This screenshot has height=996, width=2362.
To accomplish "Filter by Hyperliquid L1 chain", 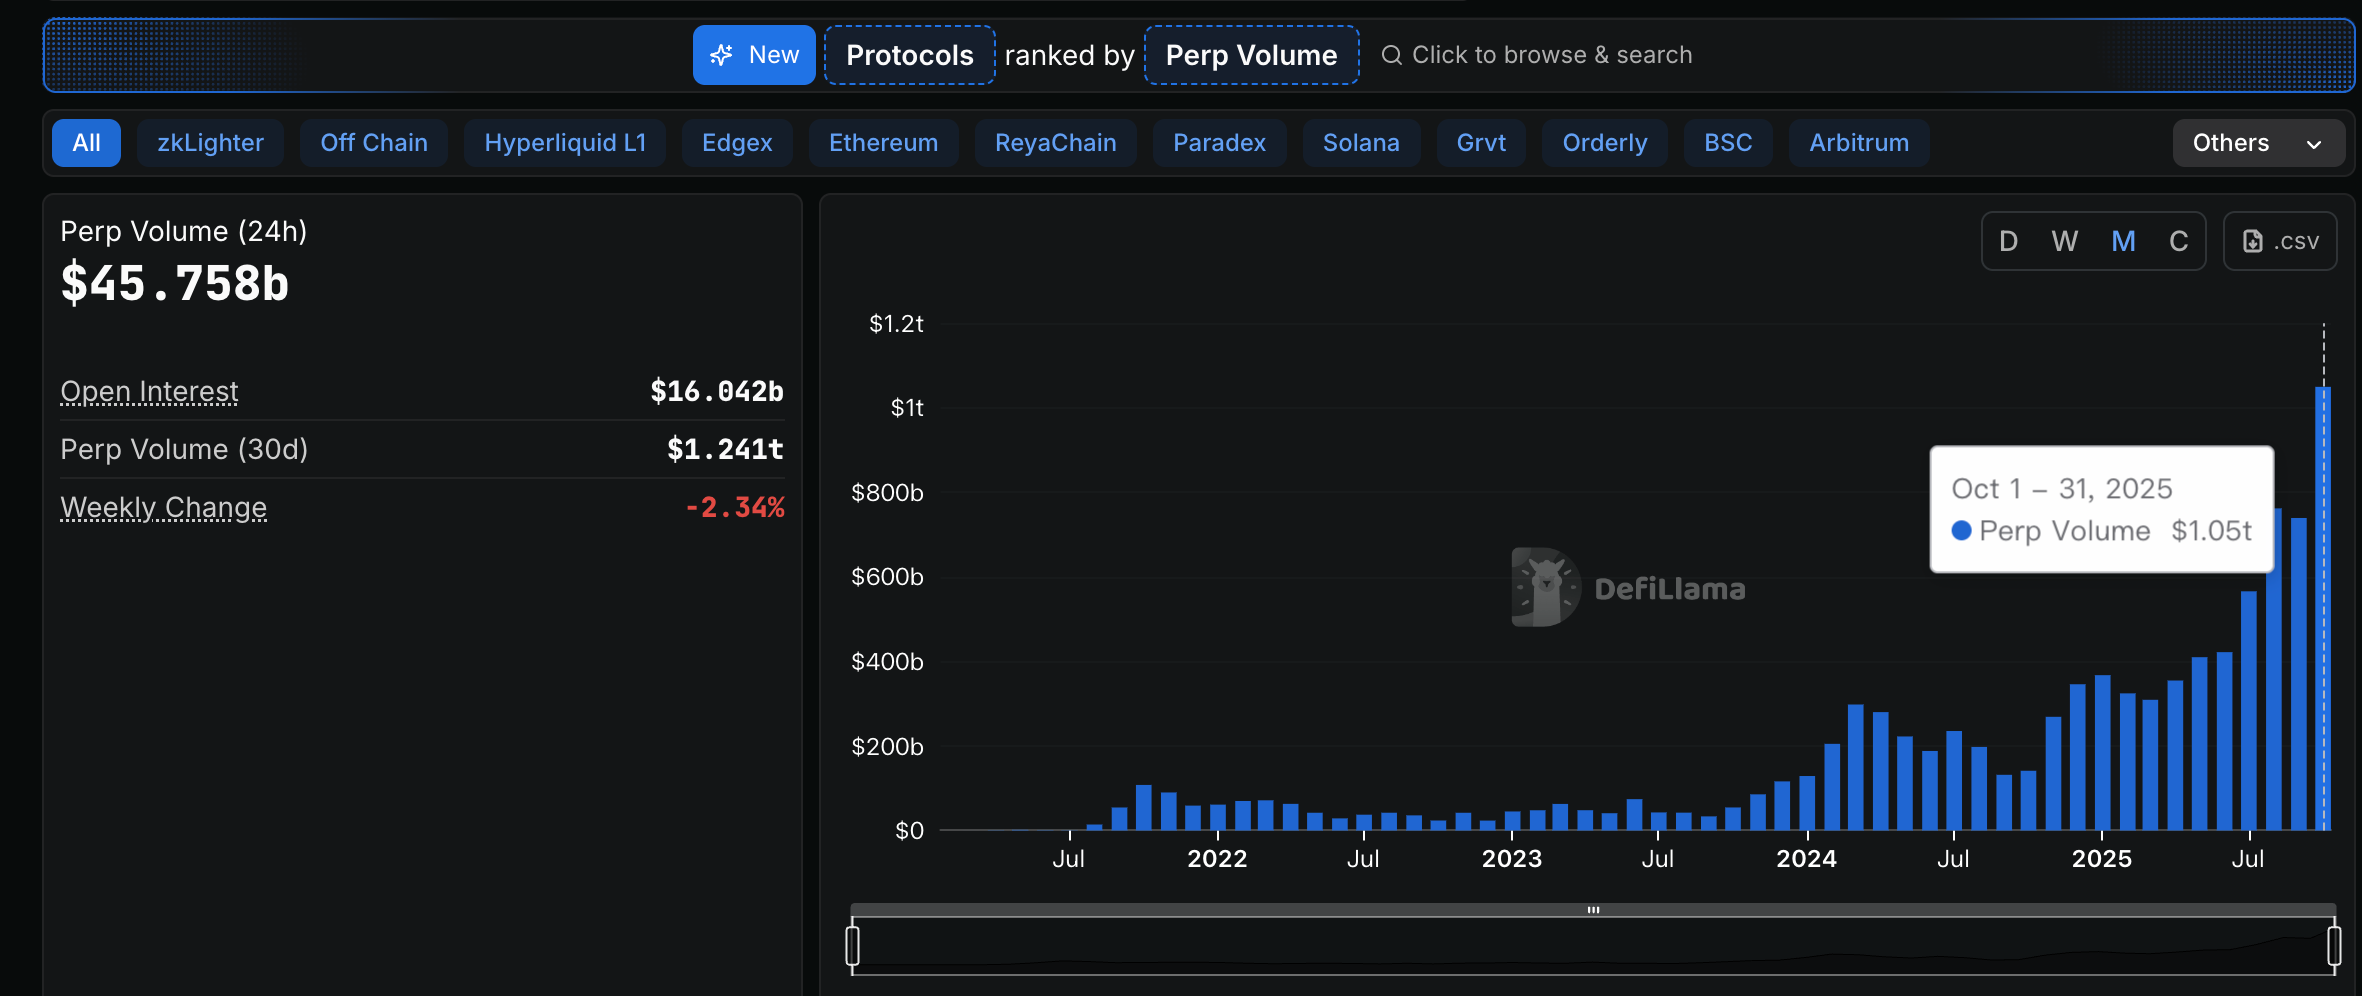I will 565,143.
